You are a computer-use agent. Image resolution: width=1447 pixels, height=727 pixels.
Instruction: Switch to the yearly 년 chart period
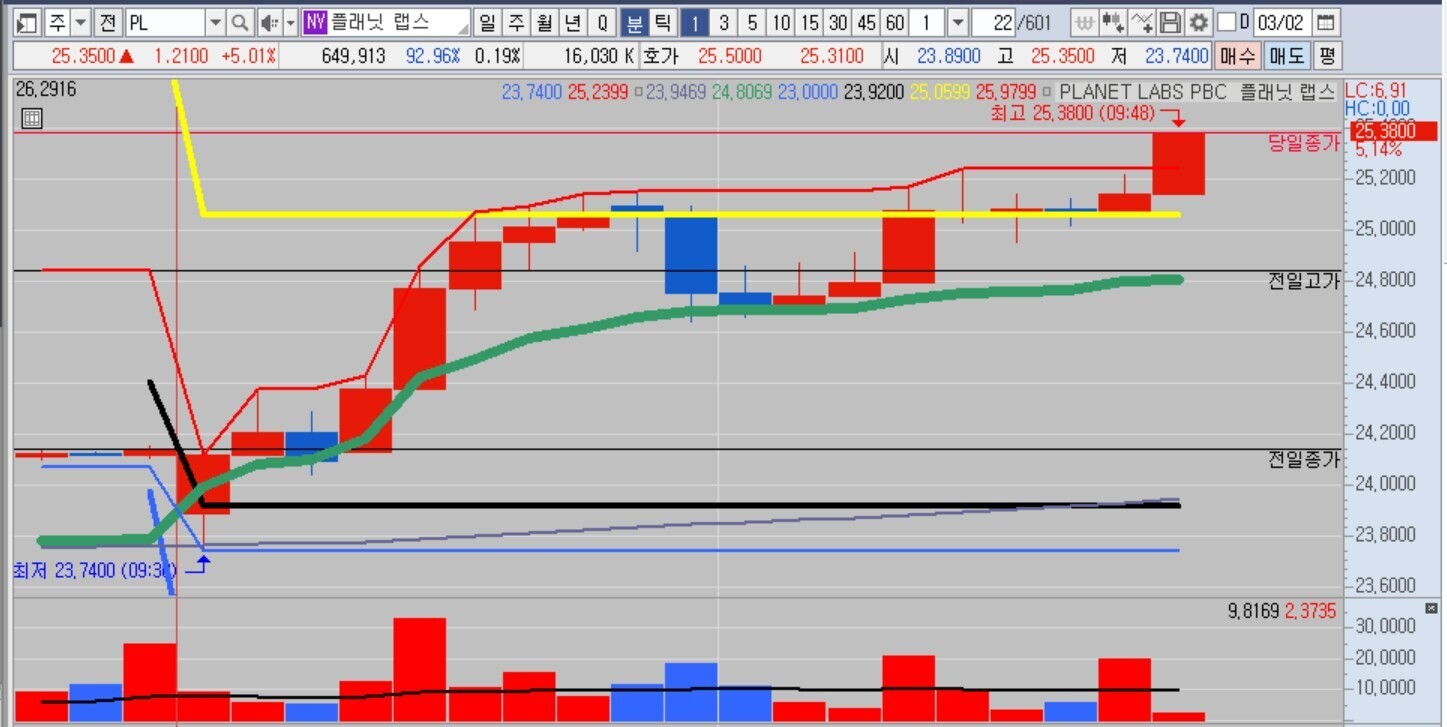[x=573, y=22]
